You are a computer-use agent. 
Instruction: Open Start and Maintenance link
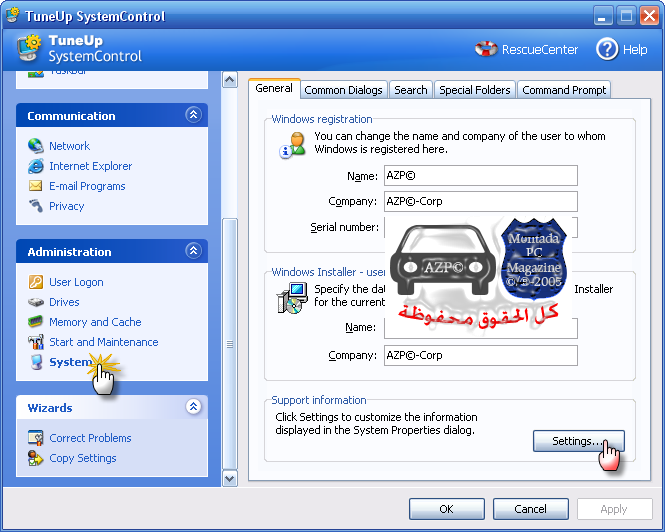[103, 342]
